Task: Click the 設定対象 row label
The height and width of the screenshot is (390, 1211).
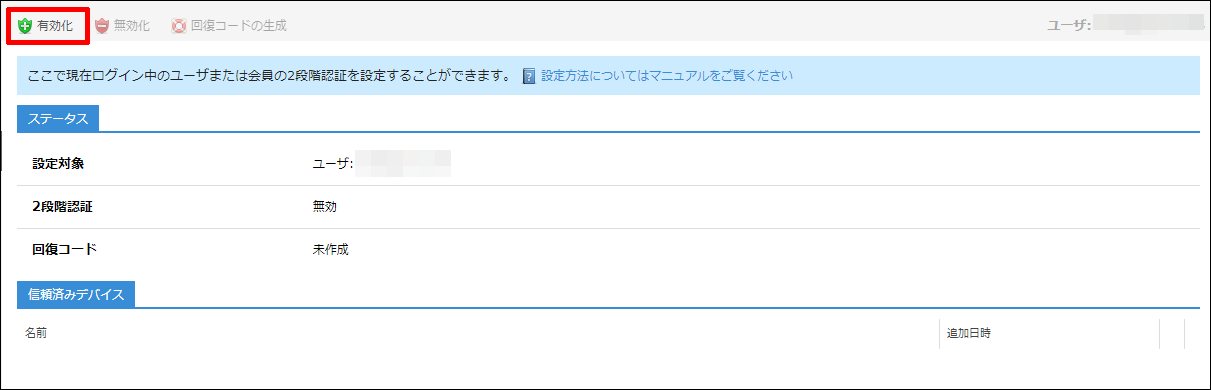Action: coord(58,163)
